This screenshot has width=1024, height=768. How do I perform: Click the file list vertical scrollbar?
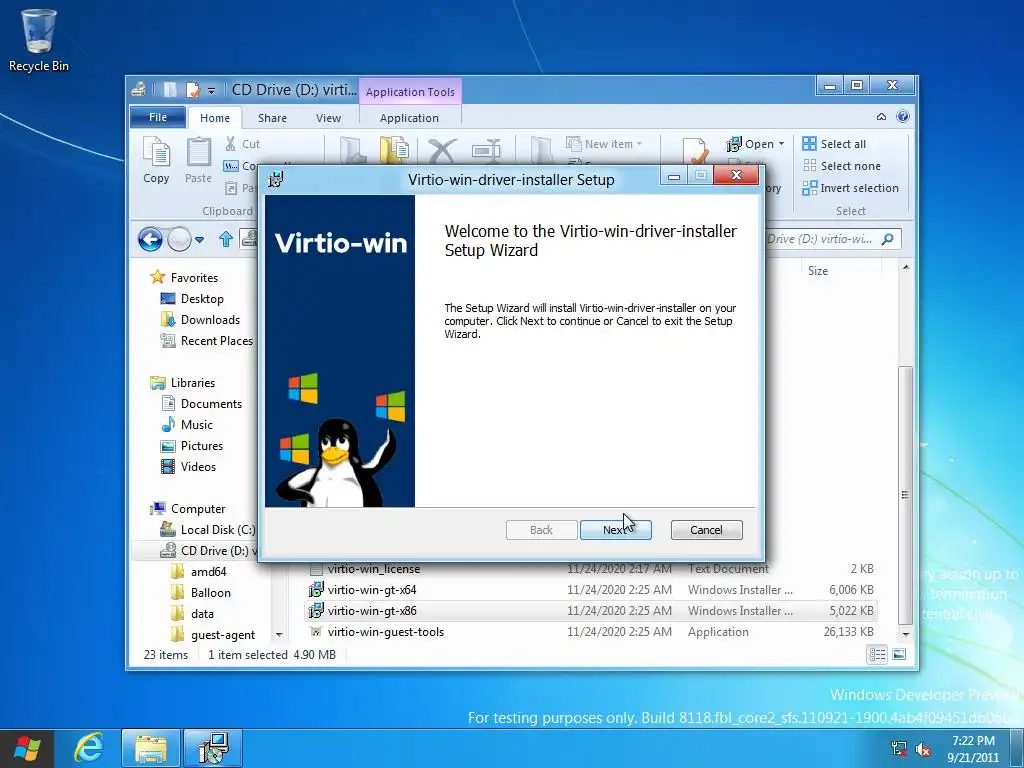pos(905,494)
